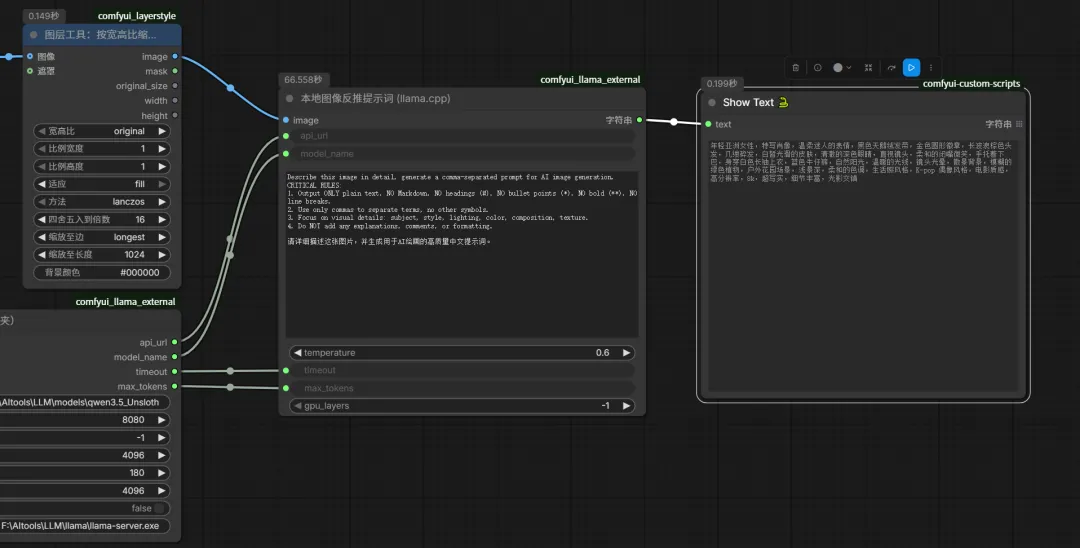Click the 图像 input port on 图层工具 node
The width and height of the screenshot is (1080, 548).
(30, 56)
